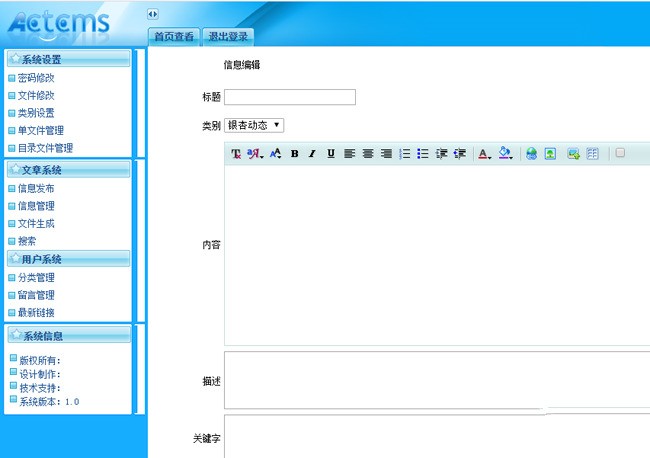Click the Actcms logo
This screenshot has width=650, height=458.
(58, 24)
